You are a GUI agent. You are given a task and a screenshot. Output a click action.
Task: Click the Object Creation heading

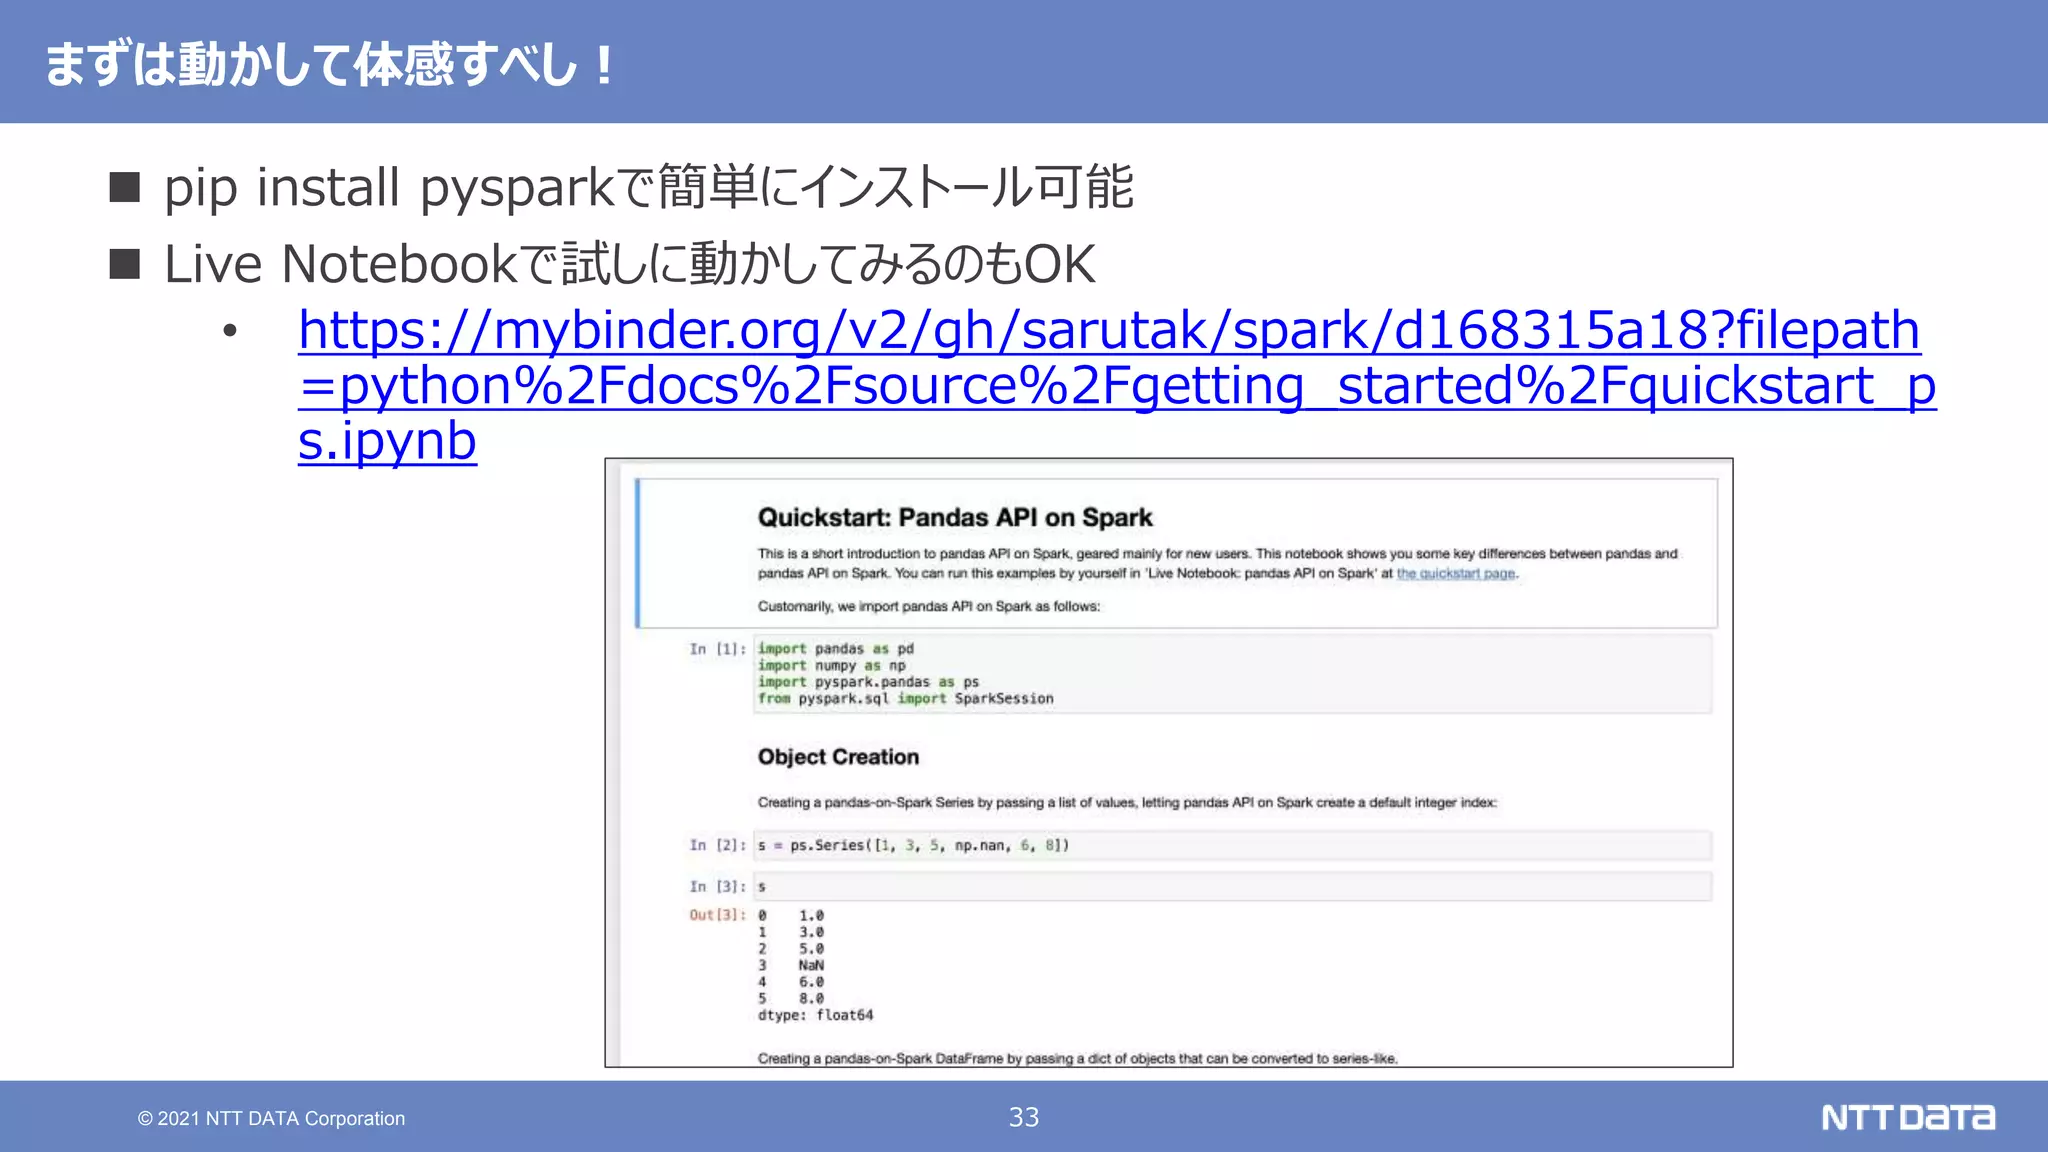click(838, 757)
